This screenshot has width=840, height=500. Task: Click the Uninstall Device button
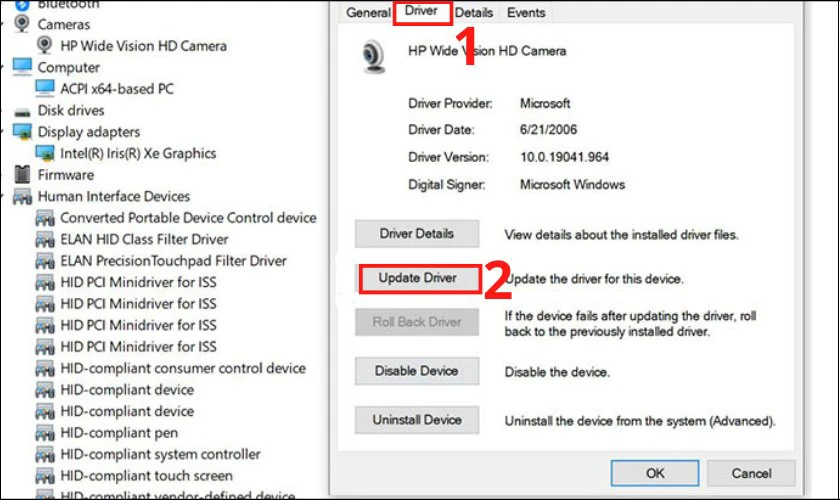coord(417,420)
